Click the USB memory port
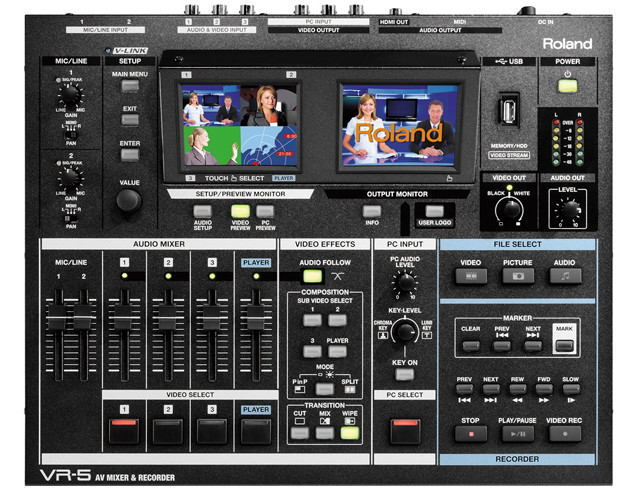 [x=509, y=110]
